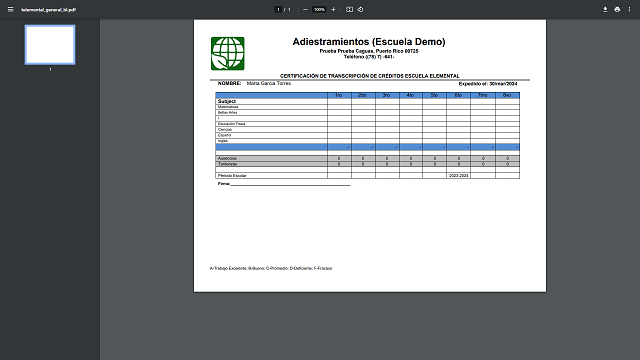The width and height of the screenshot is (640, 360).
Task: Click the '3ro' column header
Action: 387,95
